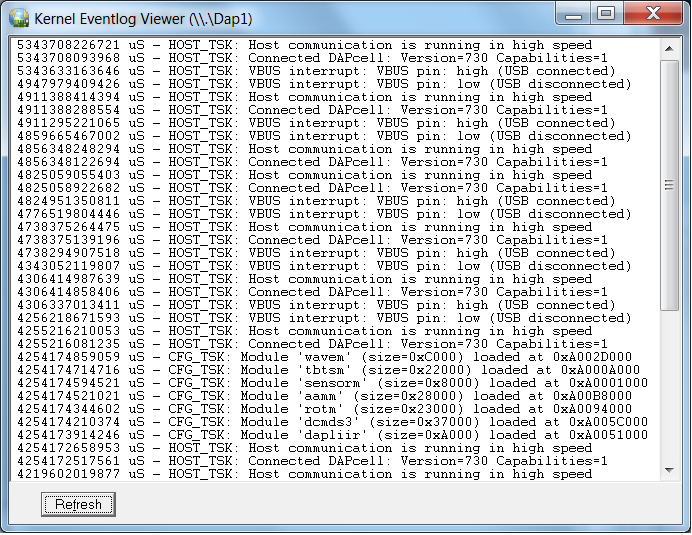Select log line with timestamp 4856348122694

point(312,162)
